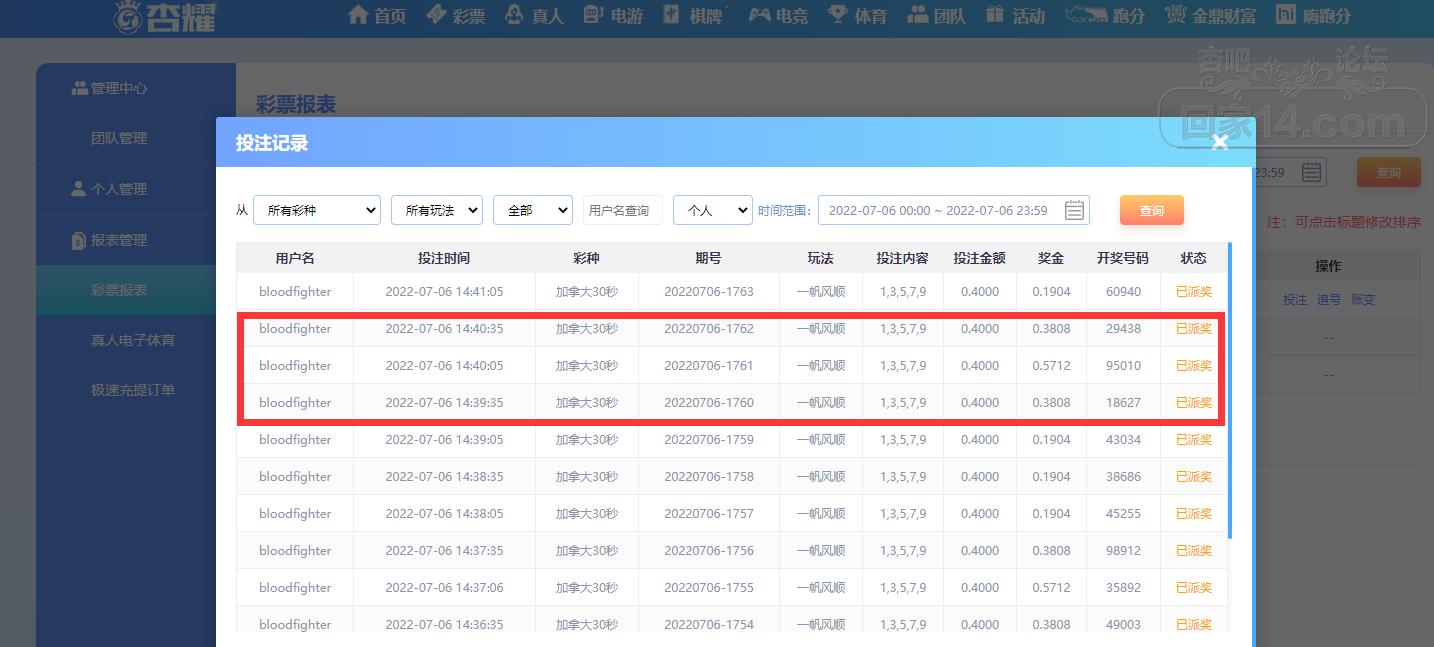Click the date range field 2022-07-06
The height and width of the screenshot is (647, 1434).
pos(937,210)
